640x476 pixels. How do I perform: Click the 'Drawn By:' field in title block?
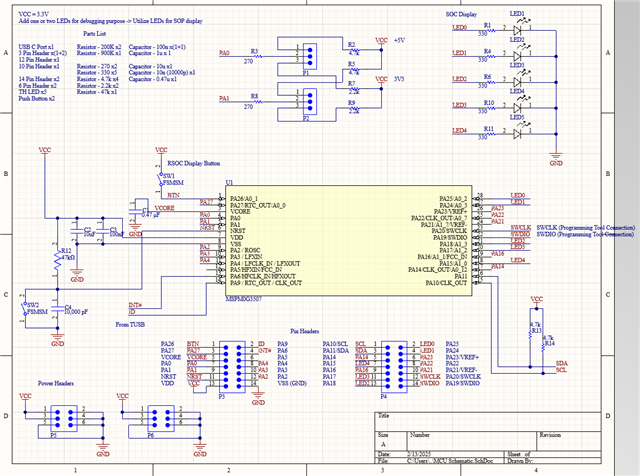point(553,460)
